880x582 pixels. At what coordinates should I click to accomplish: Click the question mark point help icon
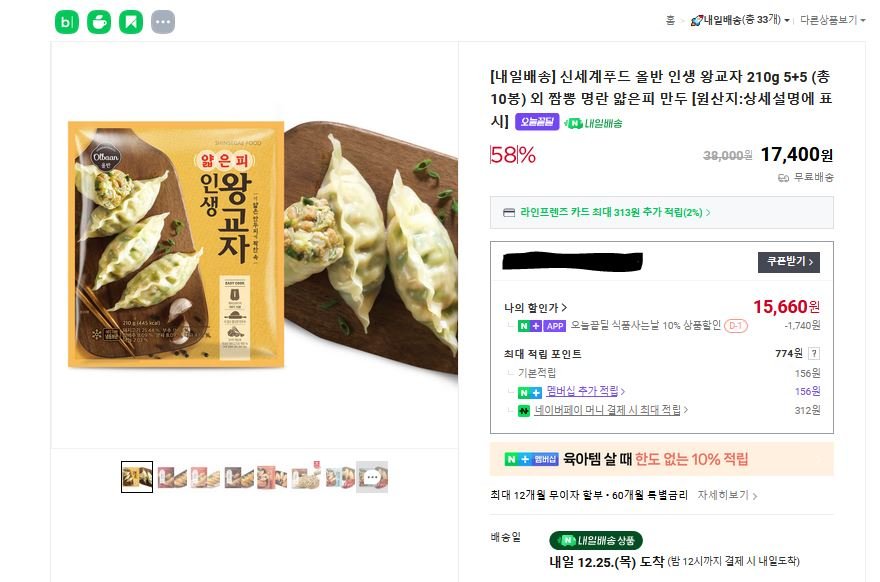pyautogui.click(x=814, y=353)
